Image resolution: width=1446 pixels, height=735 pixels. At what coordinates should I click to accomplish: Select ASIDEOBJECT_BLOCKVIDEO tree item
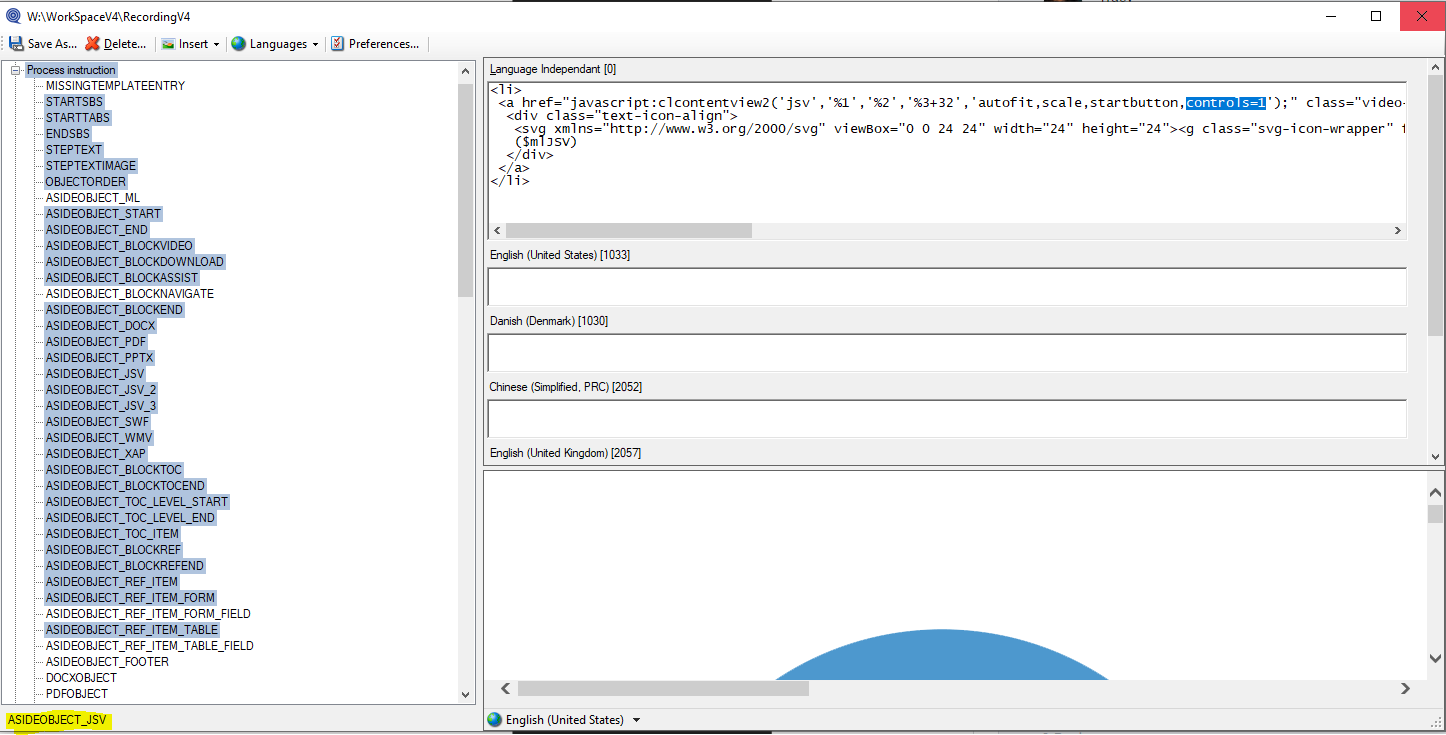(x=119, y=246)
